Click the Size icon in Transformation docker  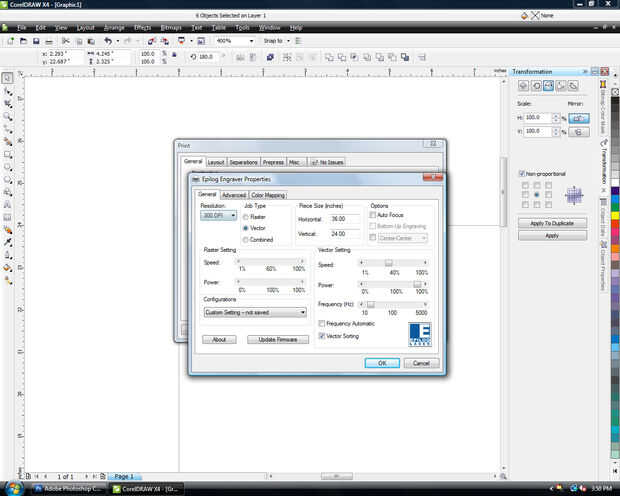tap(561, 85)
